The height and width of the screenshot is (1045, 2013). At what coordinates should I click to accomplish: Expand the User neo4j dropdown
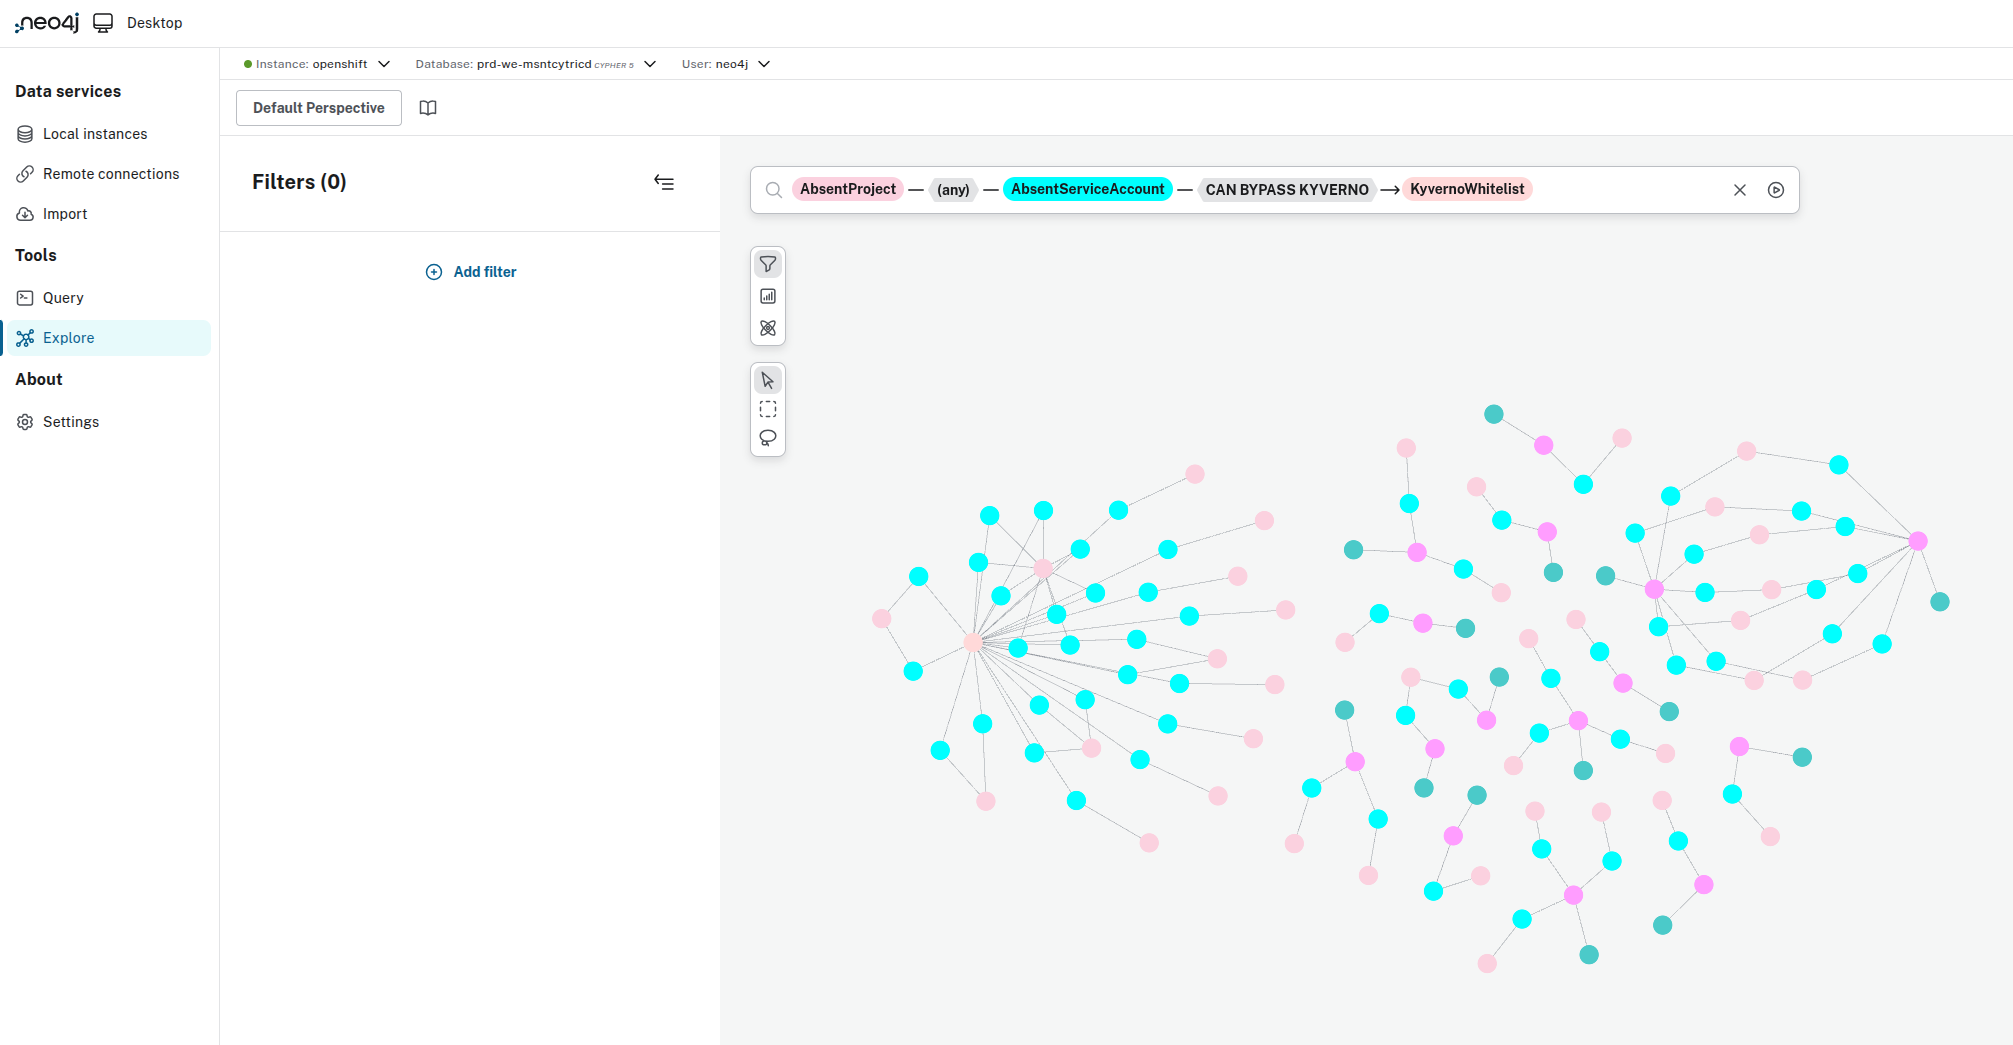click(764, 64)
